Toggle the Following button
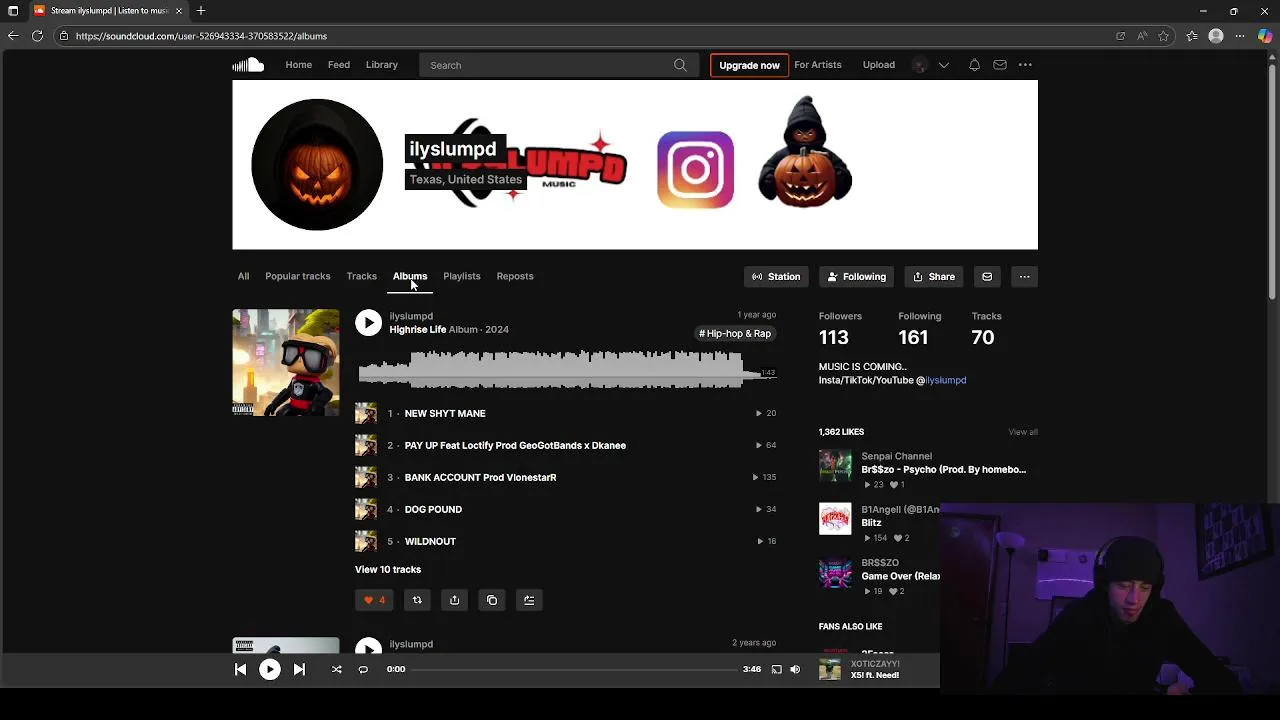The width and height of the screenshot is (1280, 720). coord(857,277)
